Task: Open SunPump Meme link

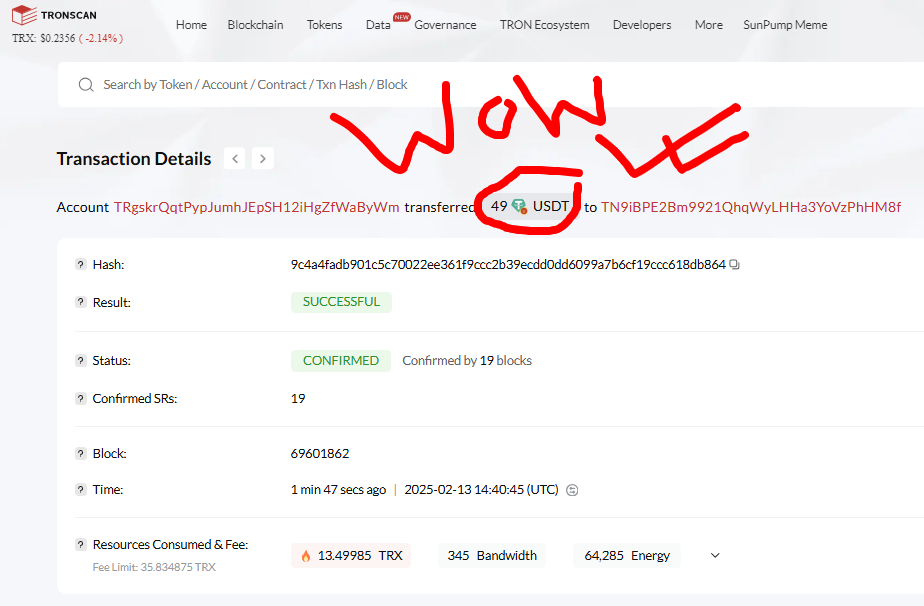Action: pos(785,25)
